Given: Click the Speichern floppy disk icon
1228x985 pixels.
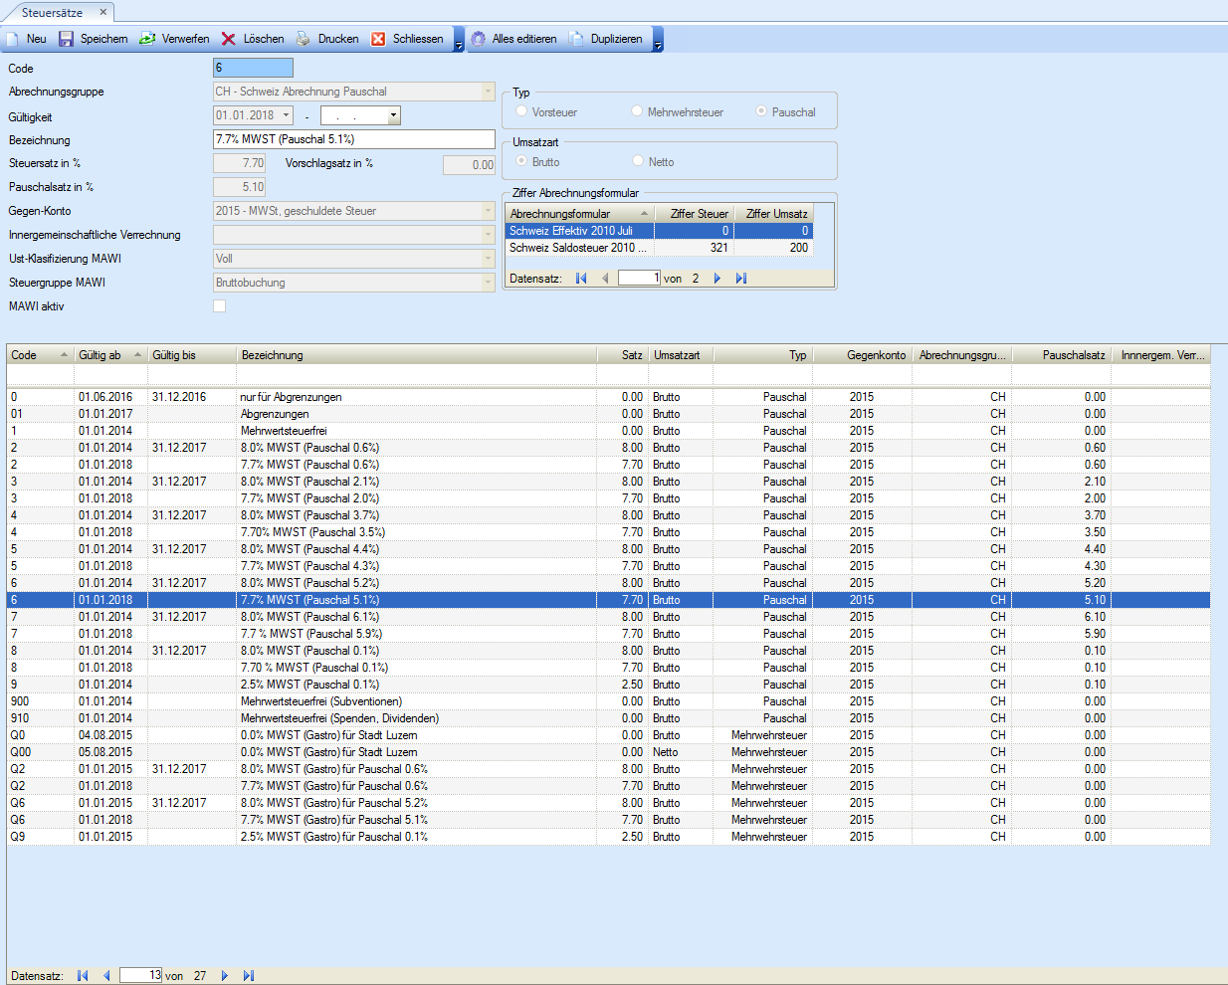Looking at the screenshot, I should coord(66,39).
